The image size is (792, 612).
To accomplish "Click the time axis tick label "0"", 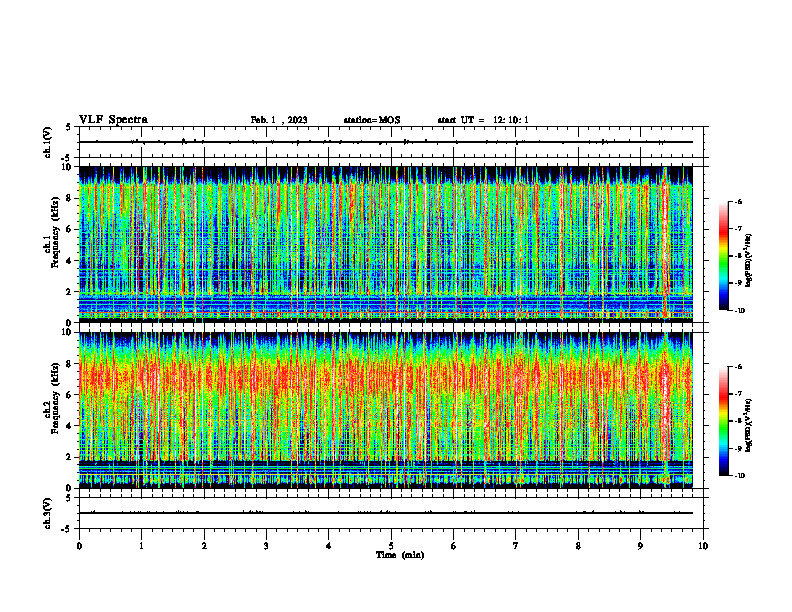I will coord(79,546).
